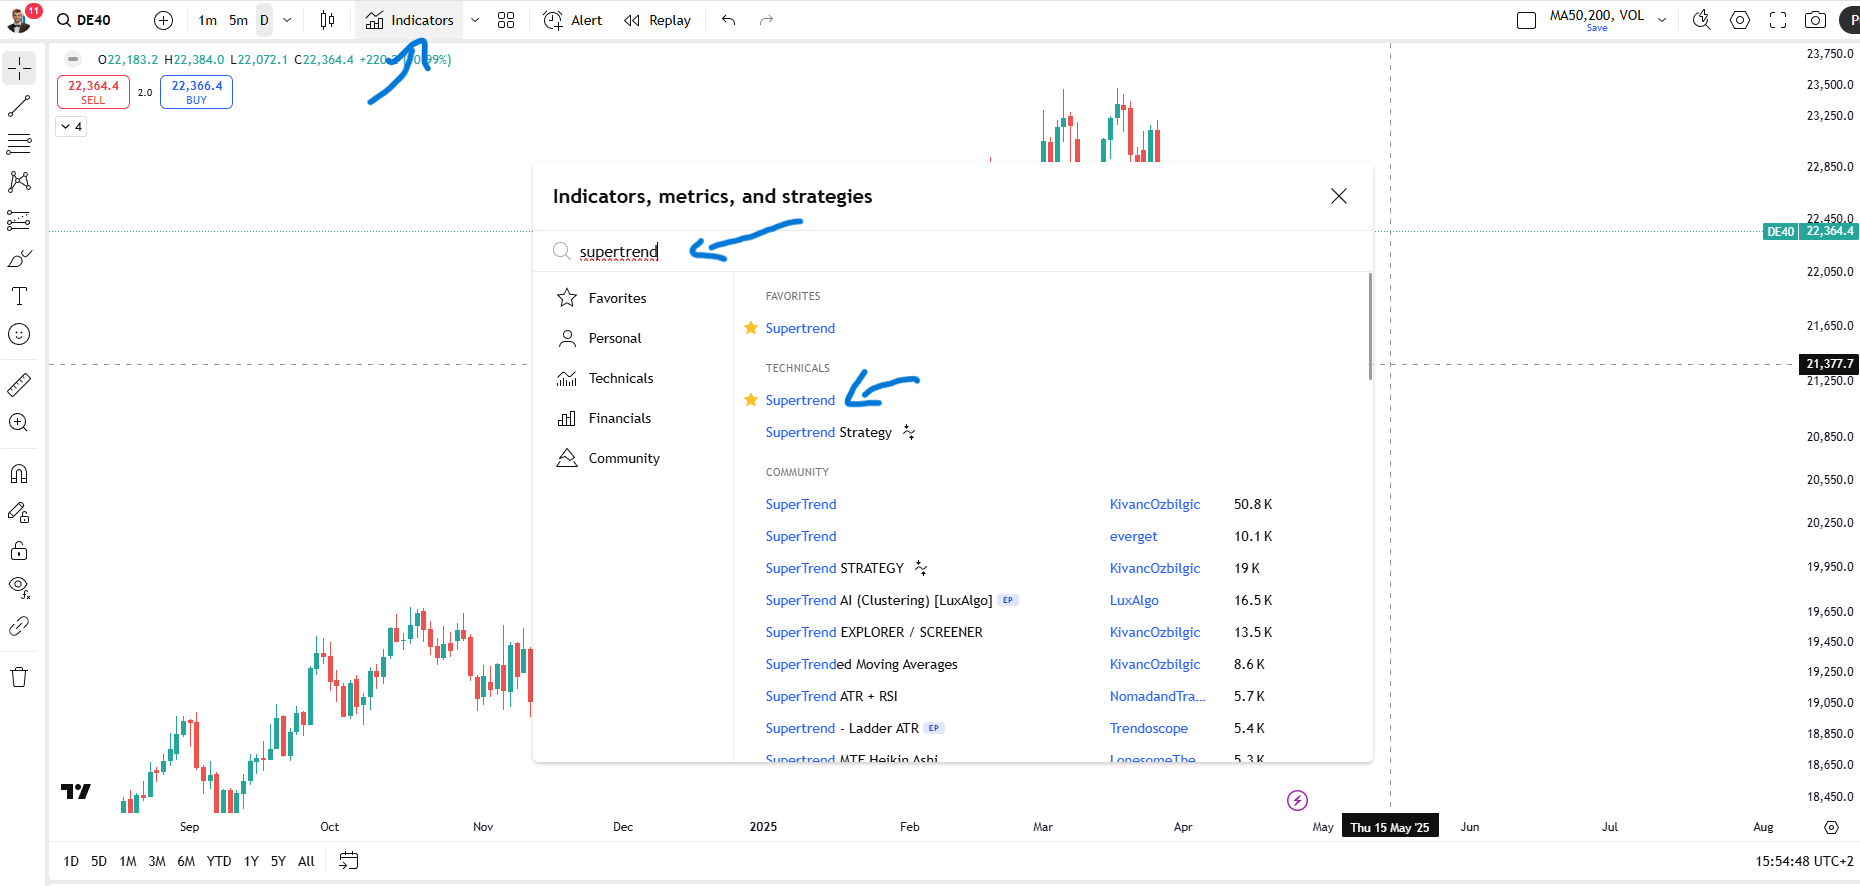Open the indicator templates grid icon
This screenshot has width=1860, height=886.
pyautogui.click(x=506, y=20)
